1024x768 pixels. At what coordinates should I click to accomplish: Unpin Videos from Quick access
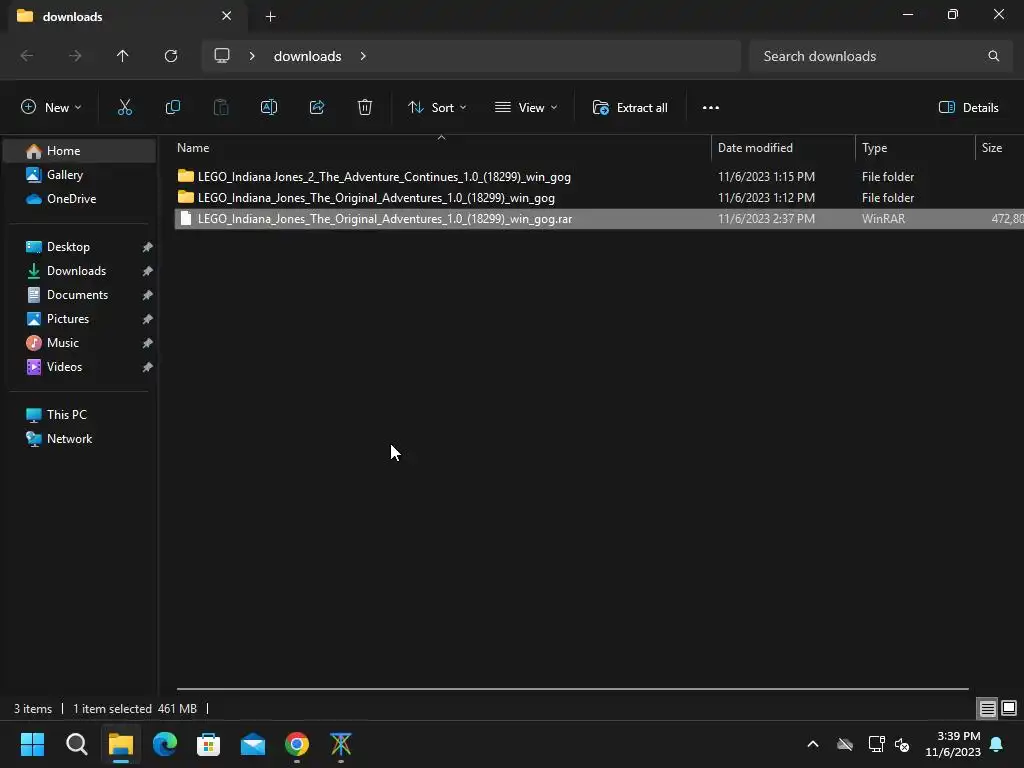tap(148, 367)
